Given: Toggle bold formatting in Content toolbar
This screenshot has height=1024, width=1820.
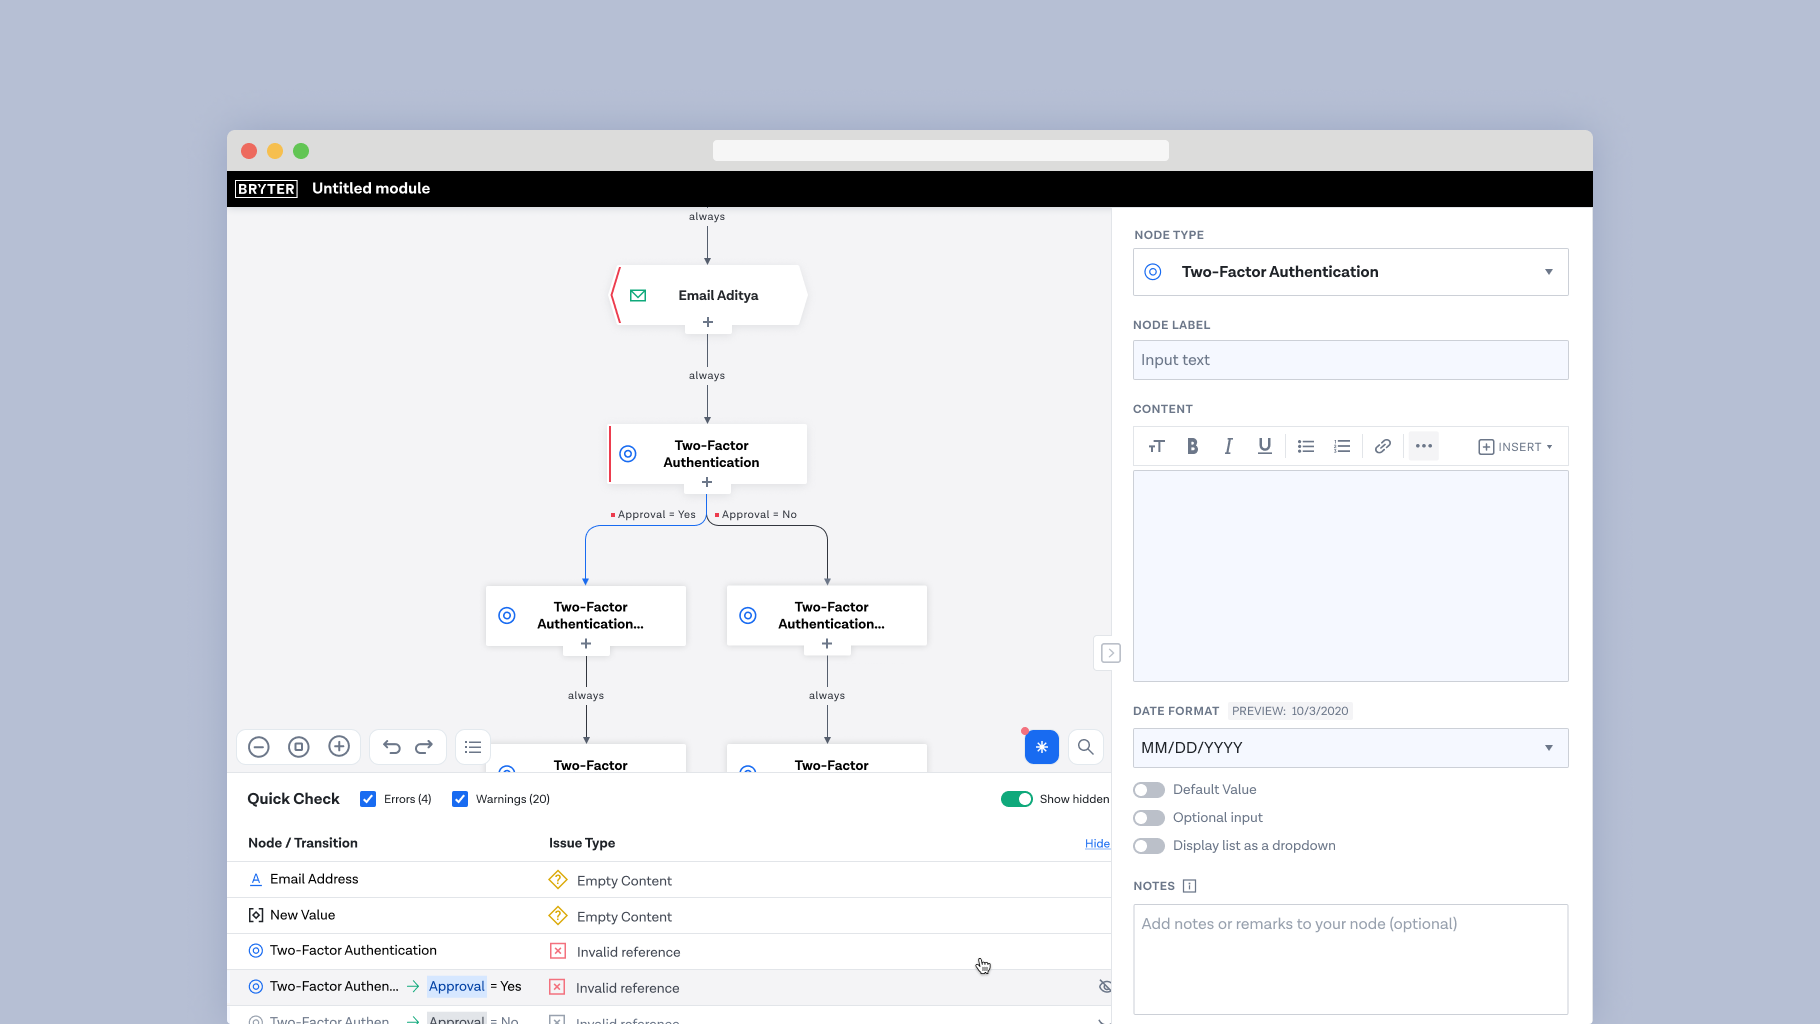Looking at the screenshot, I should (1192, 446).
